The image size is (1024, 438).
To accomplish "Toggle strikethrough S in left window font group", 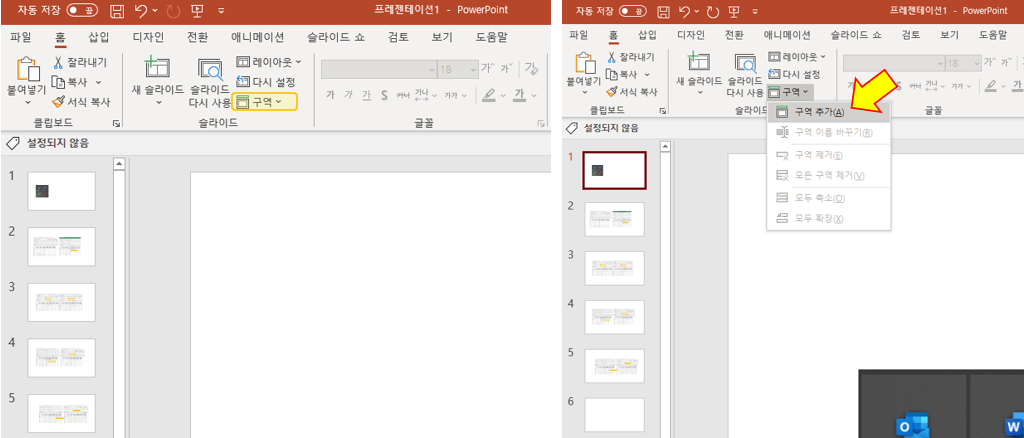I will pos(385,95).
